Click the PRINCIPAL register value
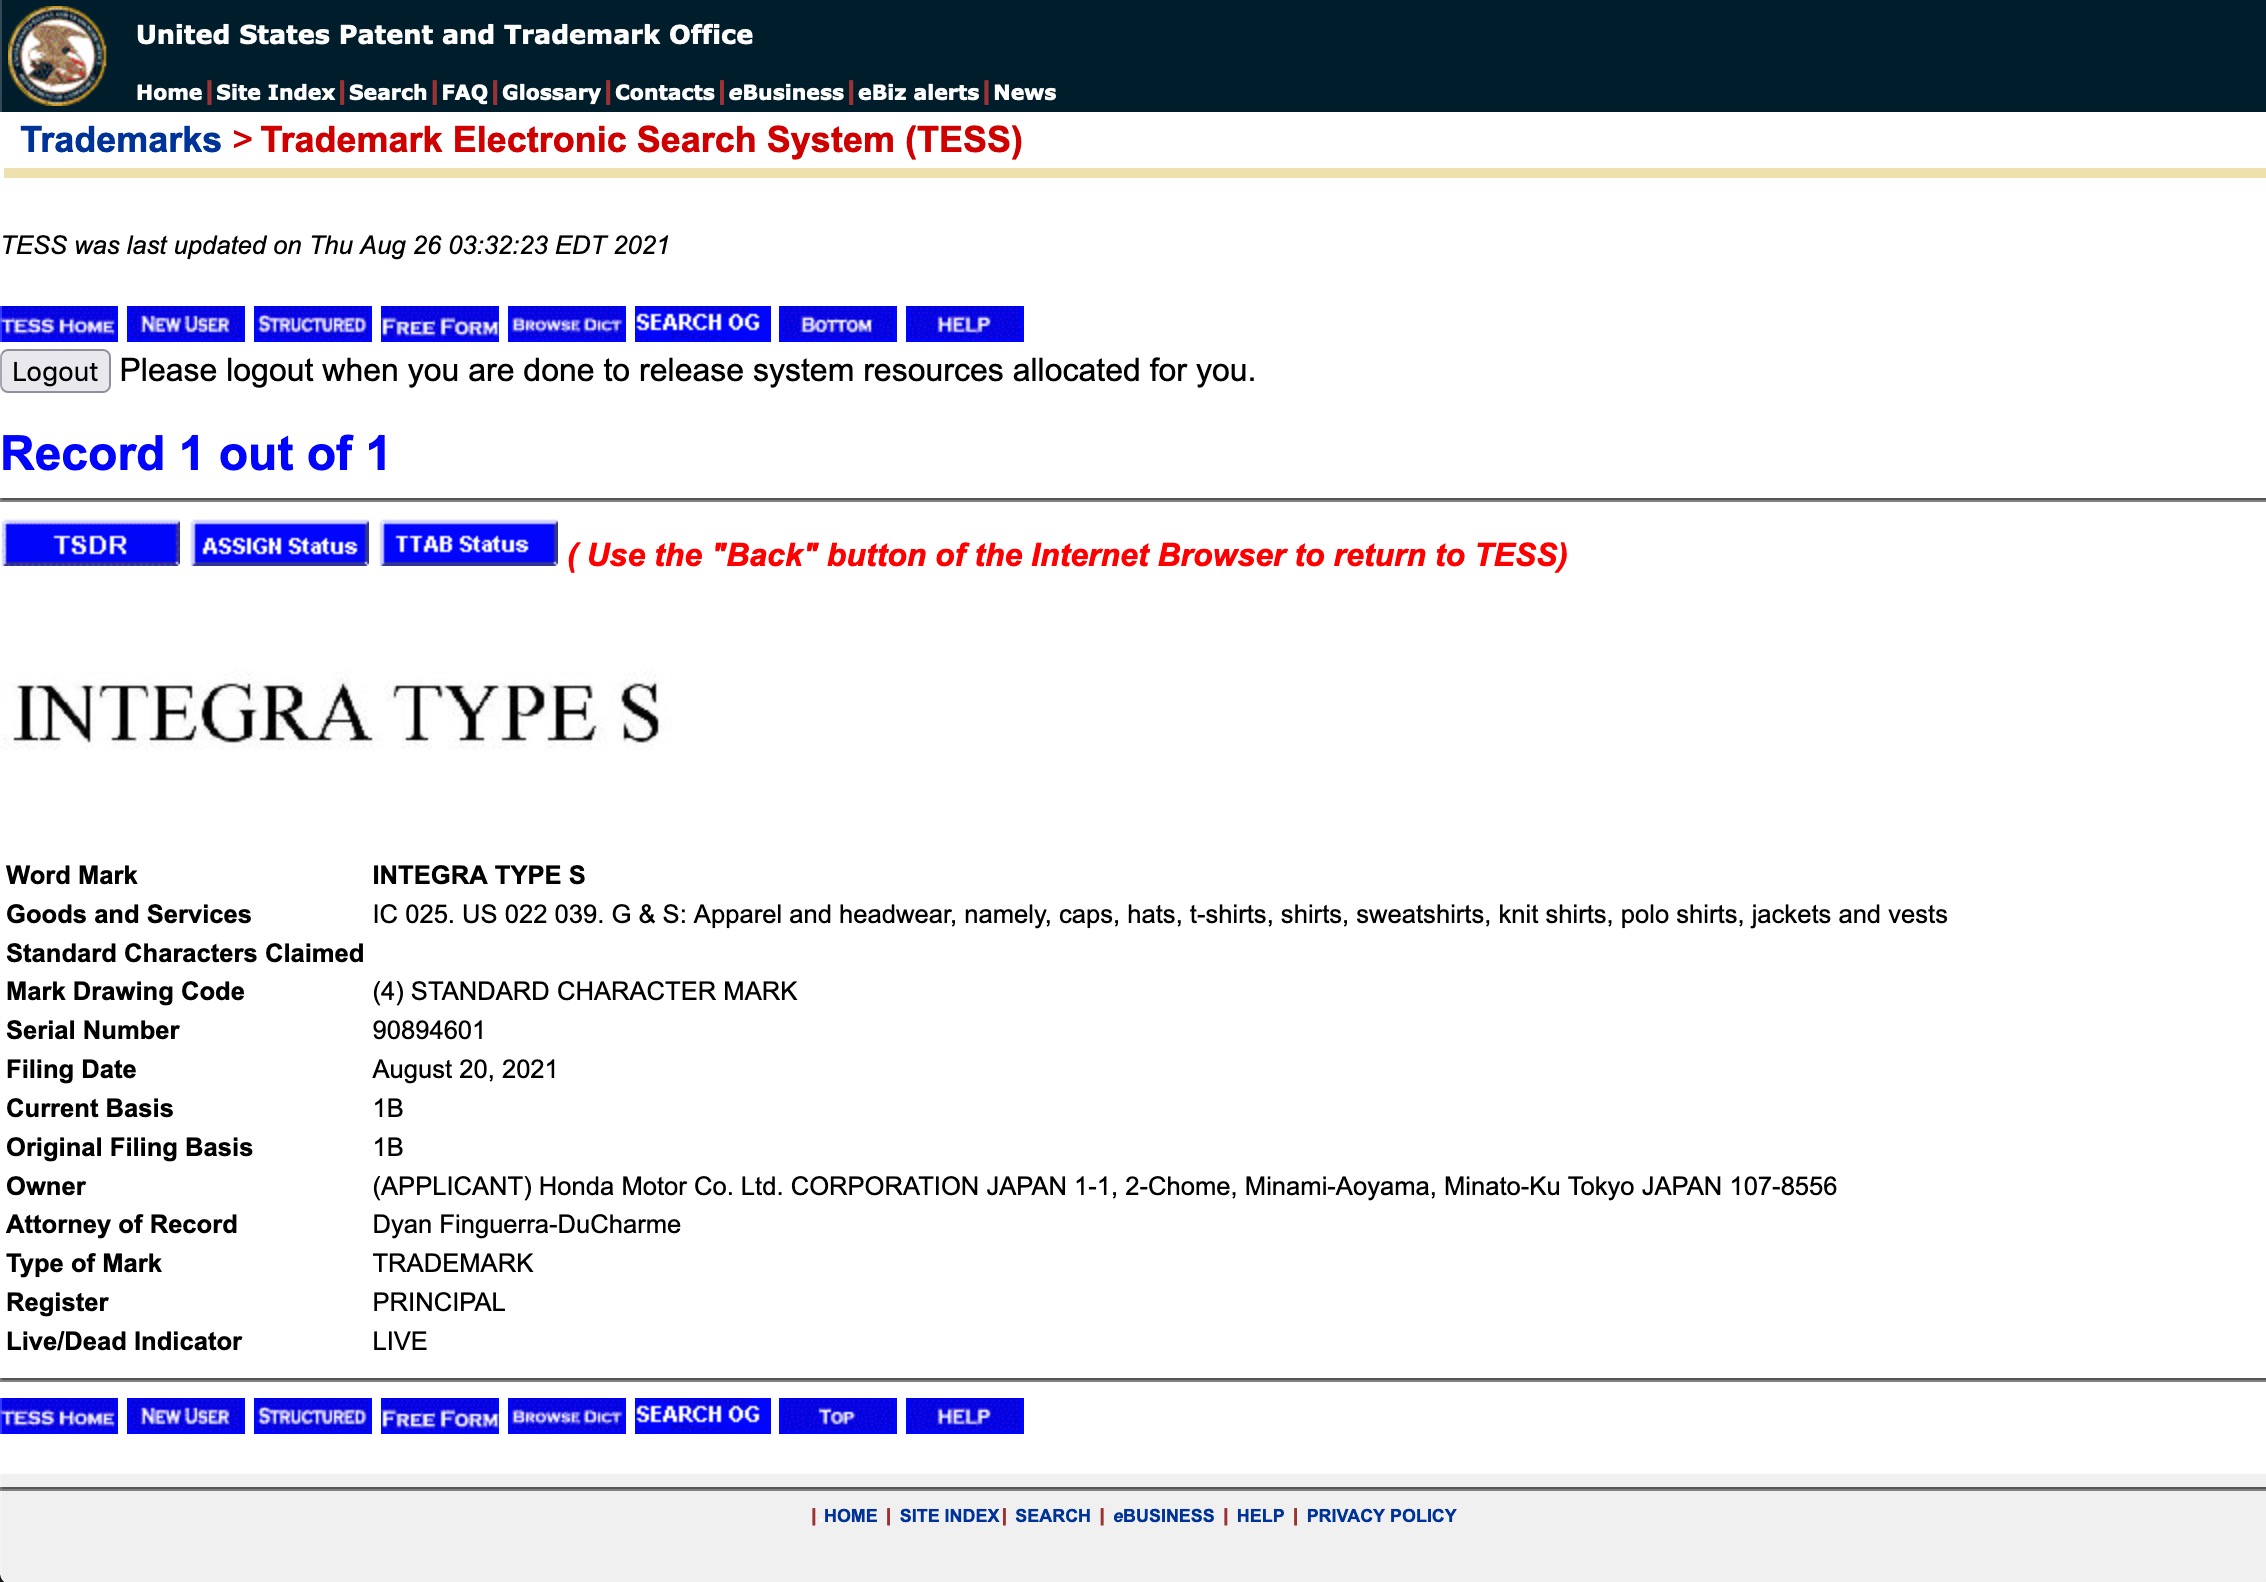Image resolution: width=2266 pixels, height=1582 pixels. [439, 1303]
